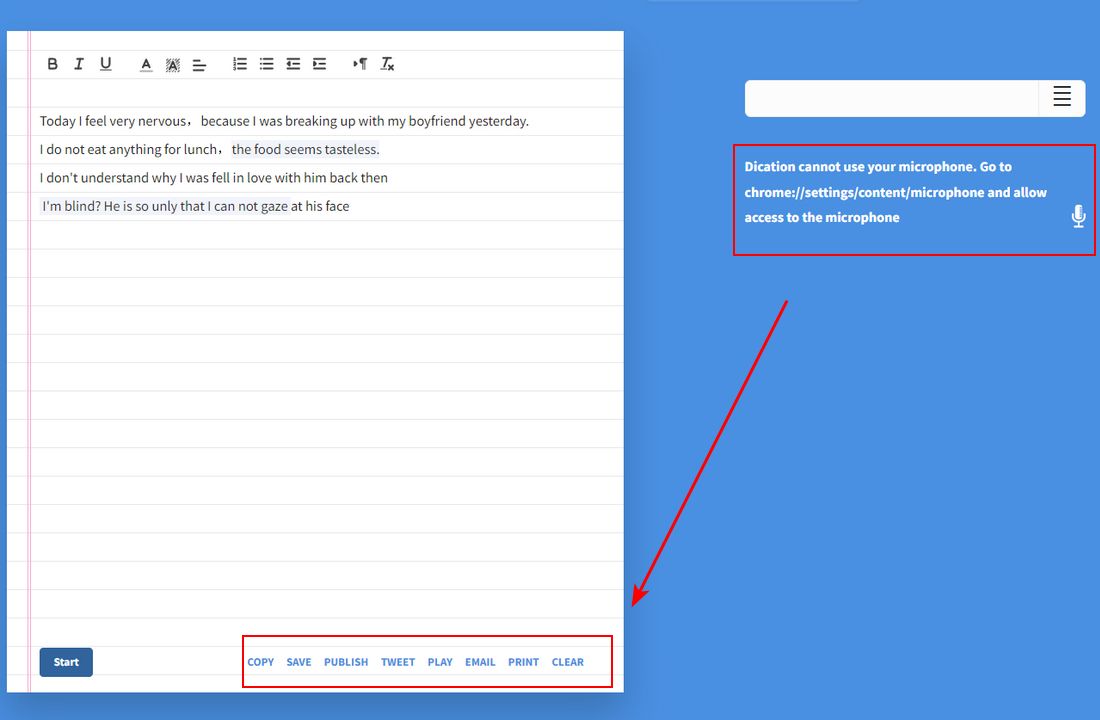The height and width of the screenshot is (720, 1100).
Task: Click the COPY link
Action: [260, 662]
